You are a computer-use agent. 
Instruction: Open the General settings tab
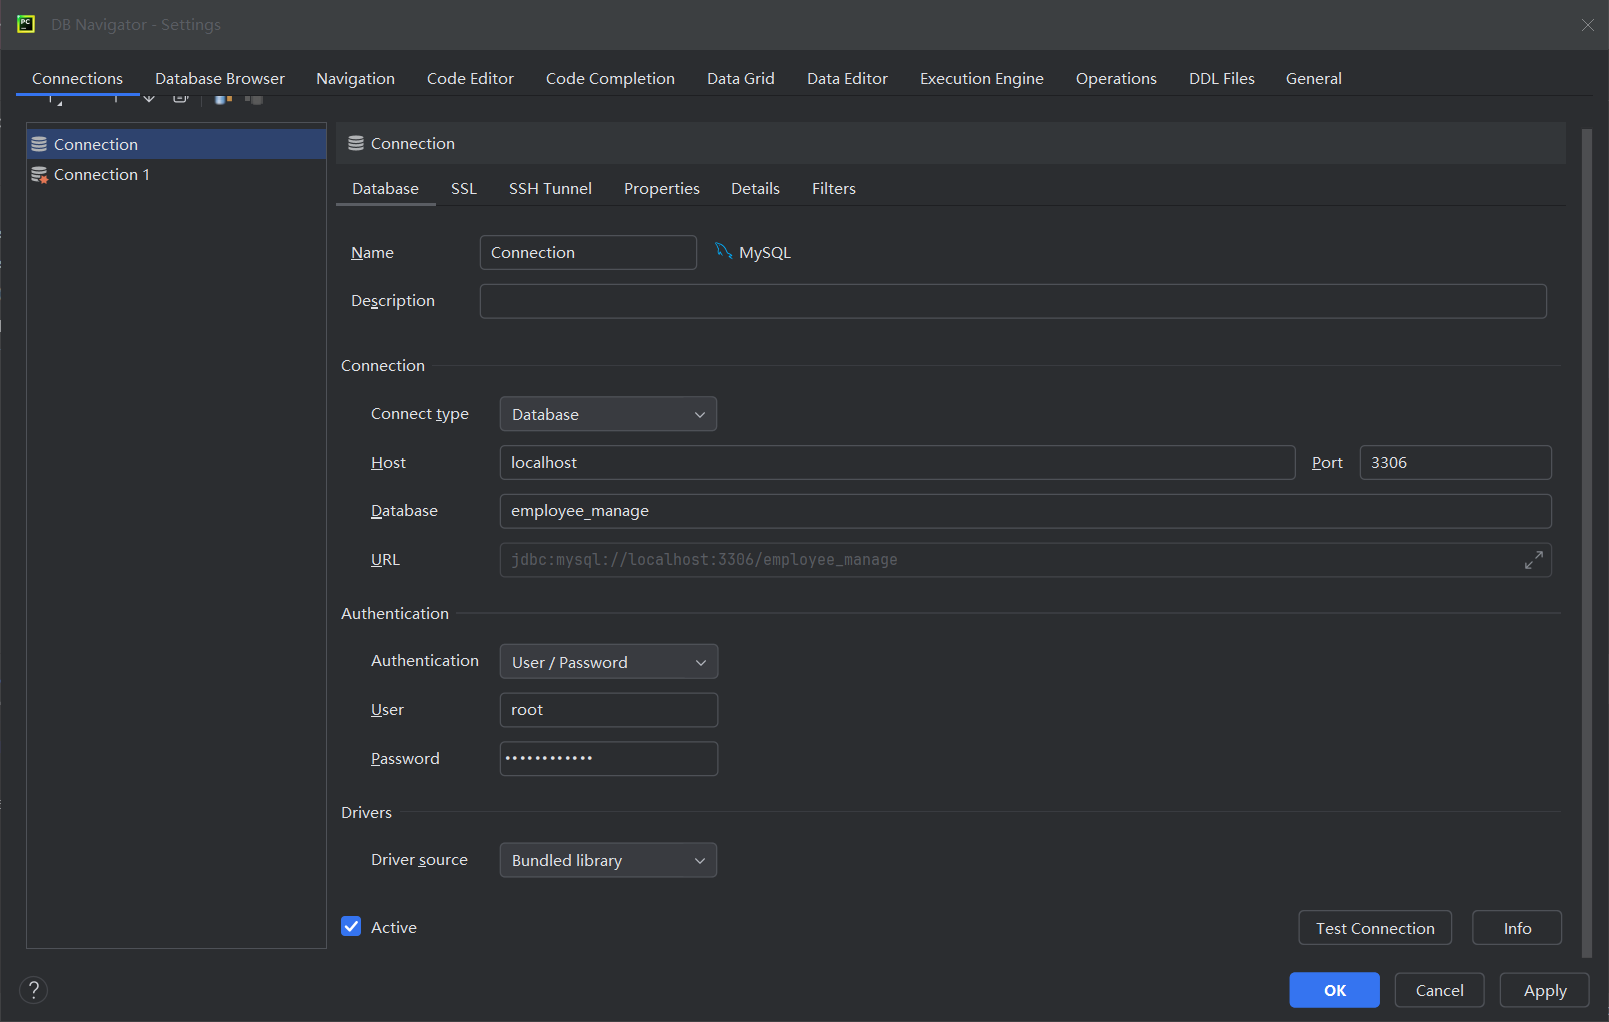tap(1314, 78)
